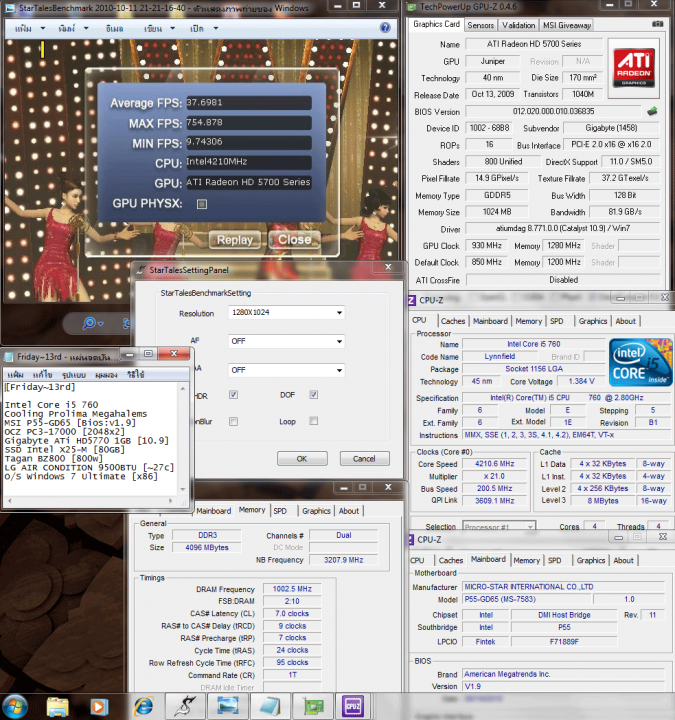The image size is (675, 720).
Task: Click Close on the benchmark results
Action: 294,240
